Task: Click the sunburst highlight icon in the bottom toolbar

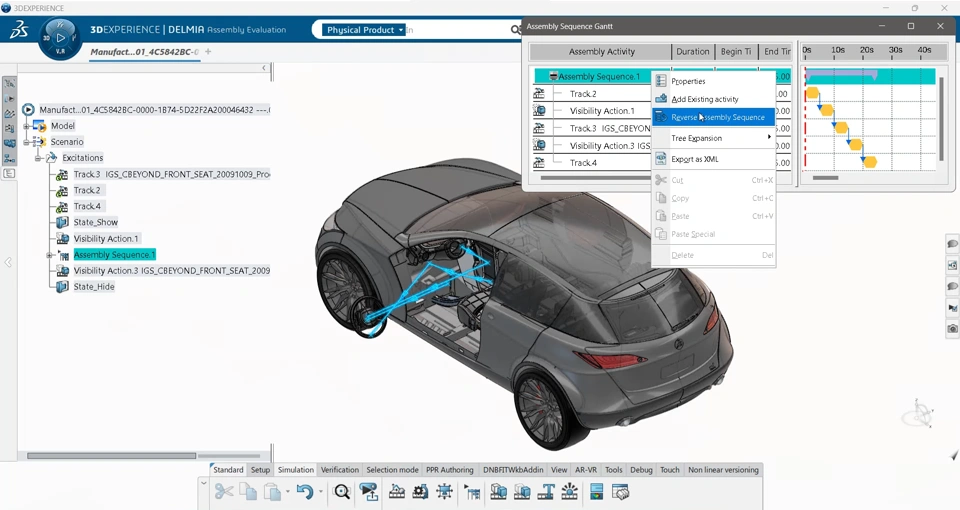Action: (x=569, y=491)
